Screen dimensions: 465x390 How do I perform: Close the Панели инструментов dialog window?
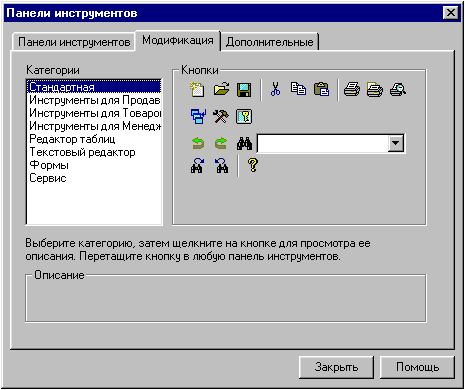[x=450, y=13]
